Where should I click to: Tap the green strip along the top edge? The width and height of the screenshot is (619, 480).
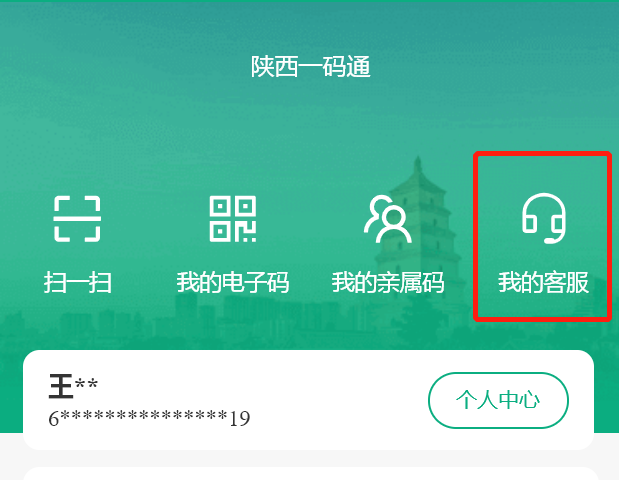pos(310,1)
